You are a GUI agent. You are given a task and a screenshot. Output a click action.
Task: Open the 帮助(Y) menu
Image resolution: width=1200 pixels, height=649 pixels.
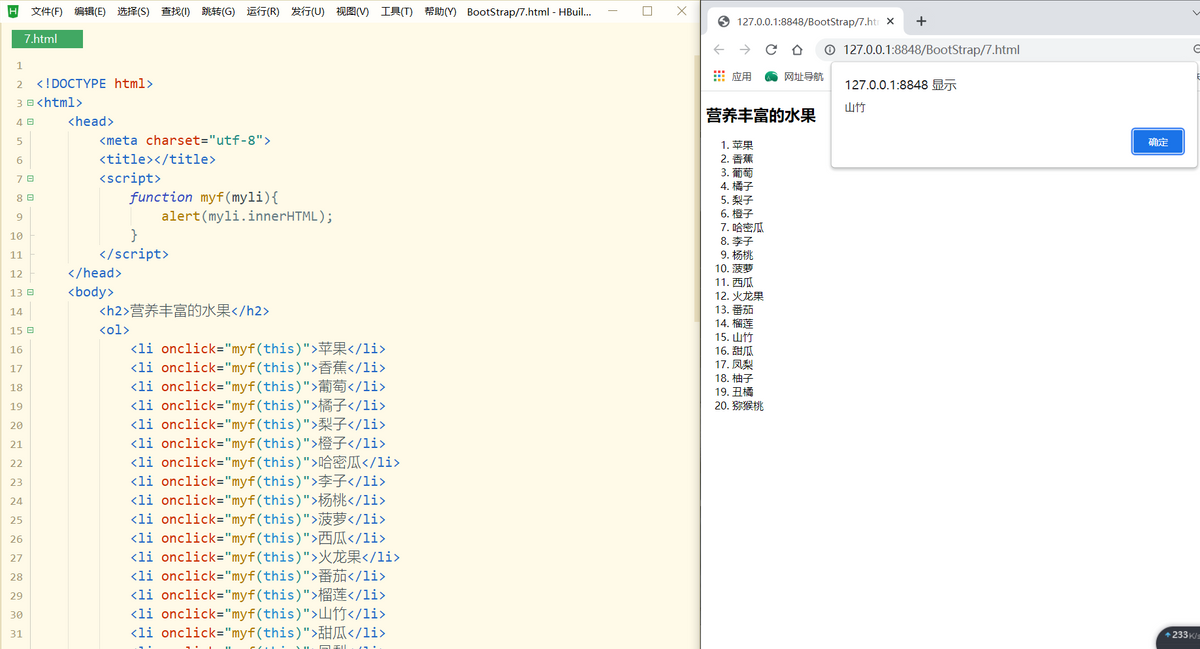click(x=440, y=12)
